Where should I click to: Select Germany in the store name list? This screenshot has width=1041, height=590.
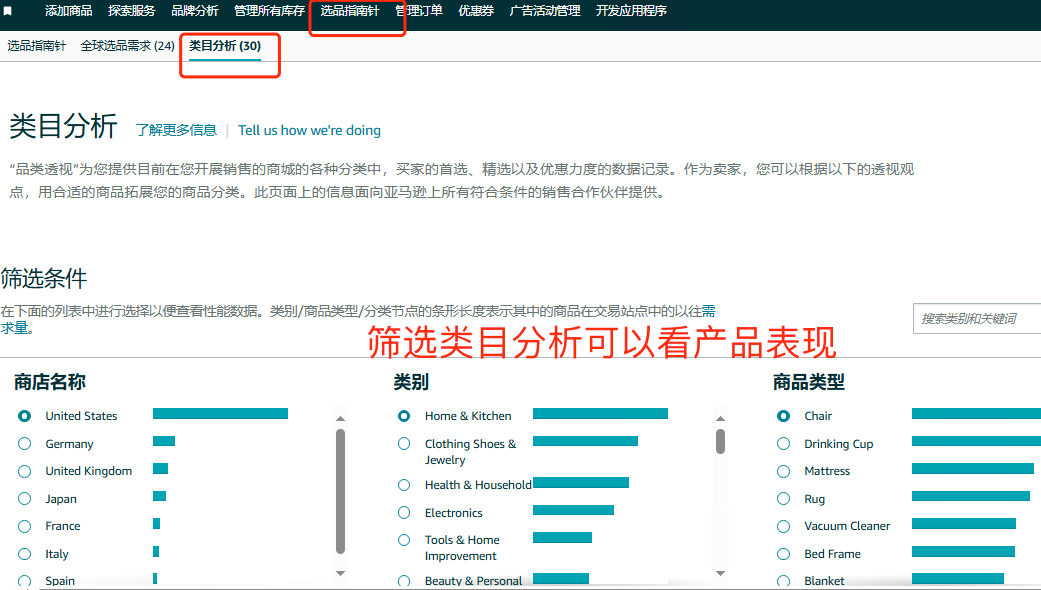point(24,443)
